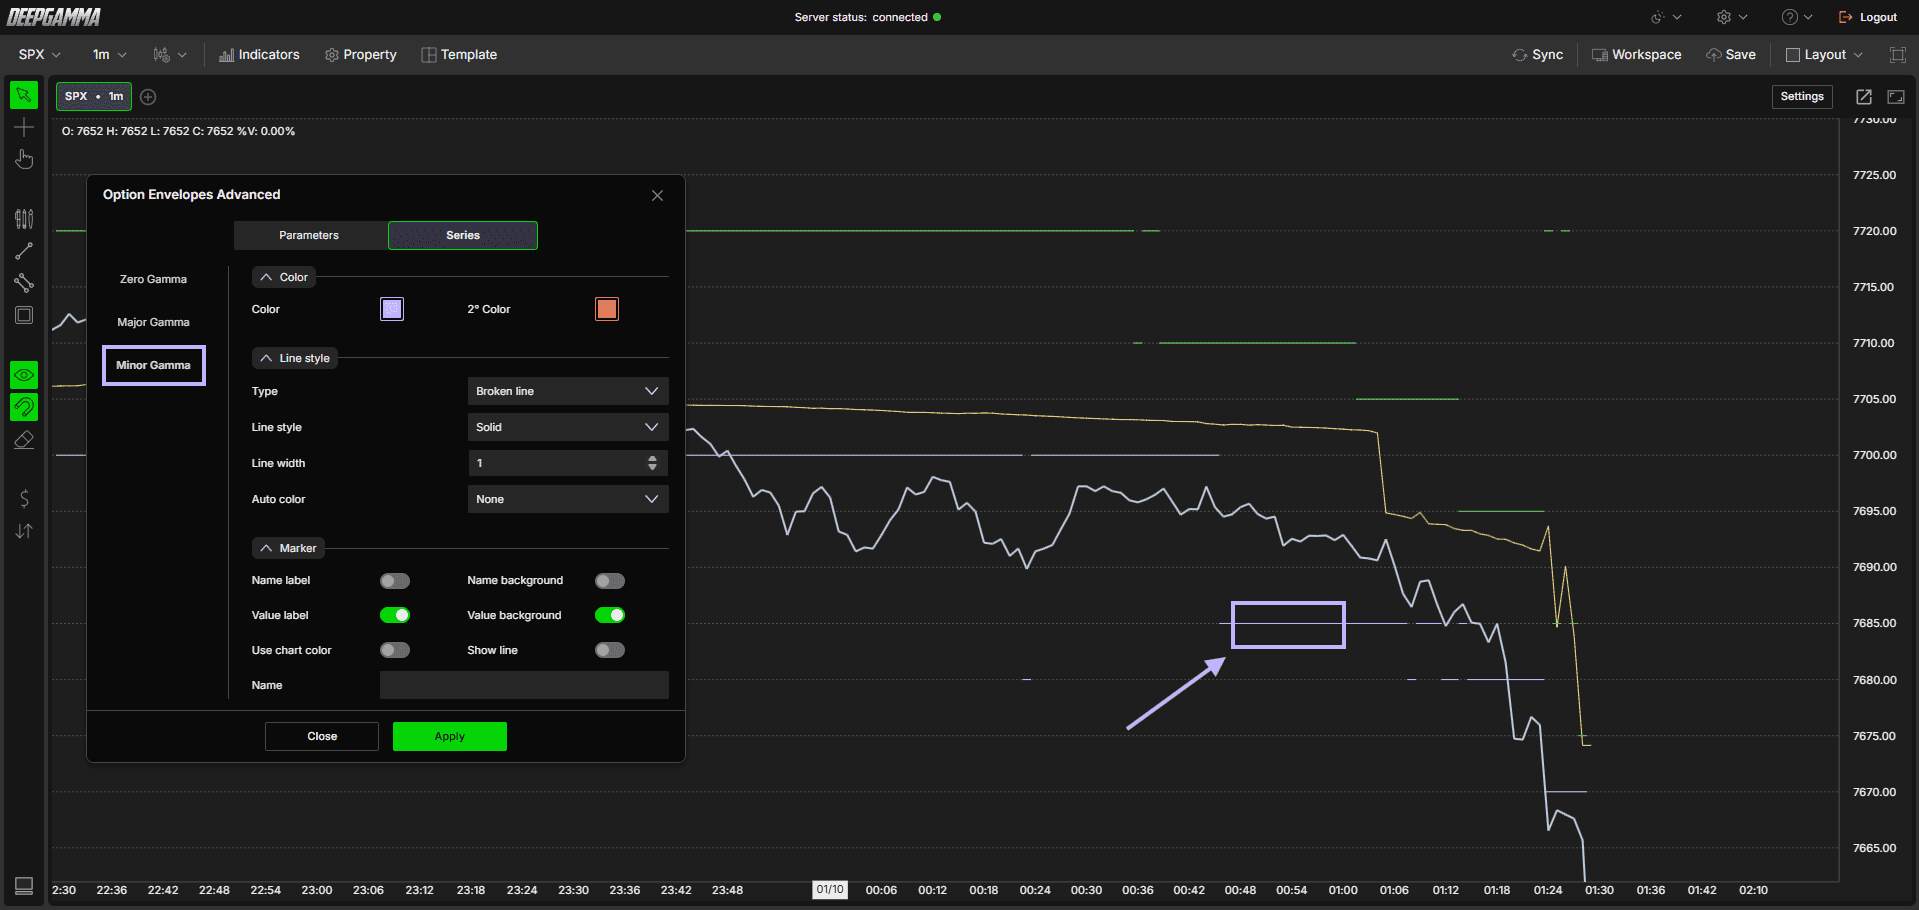Select the crosshair cursor tool

point(24,127)
